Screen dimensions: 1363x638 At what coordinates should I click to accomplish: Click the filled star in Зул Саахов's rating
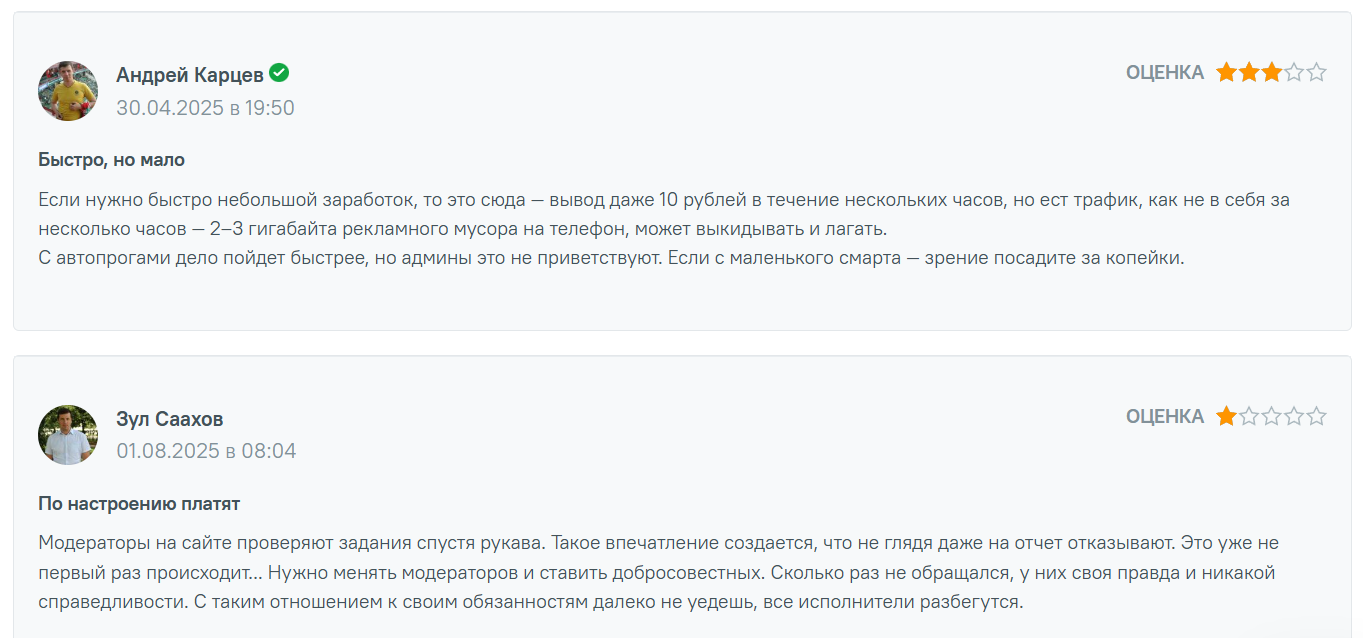point(1226,416)
